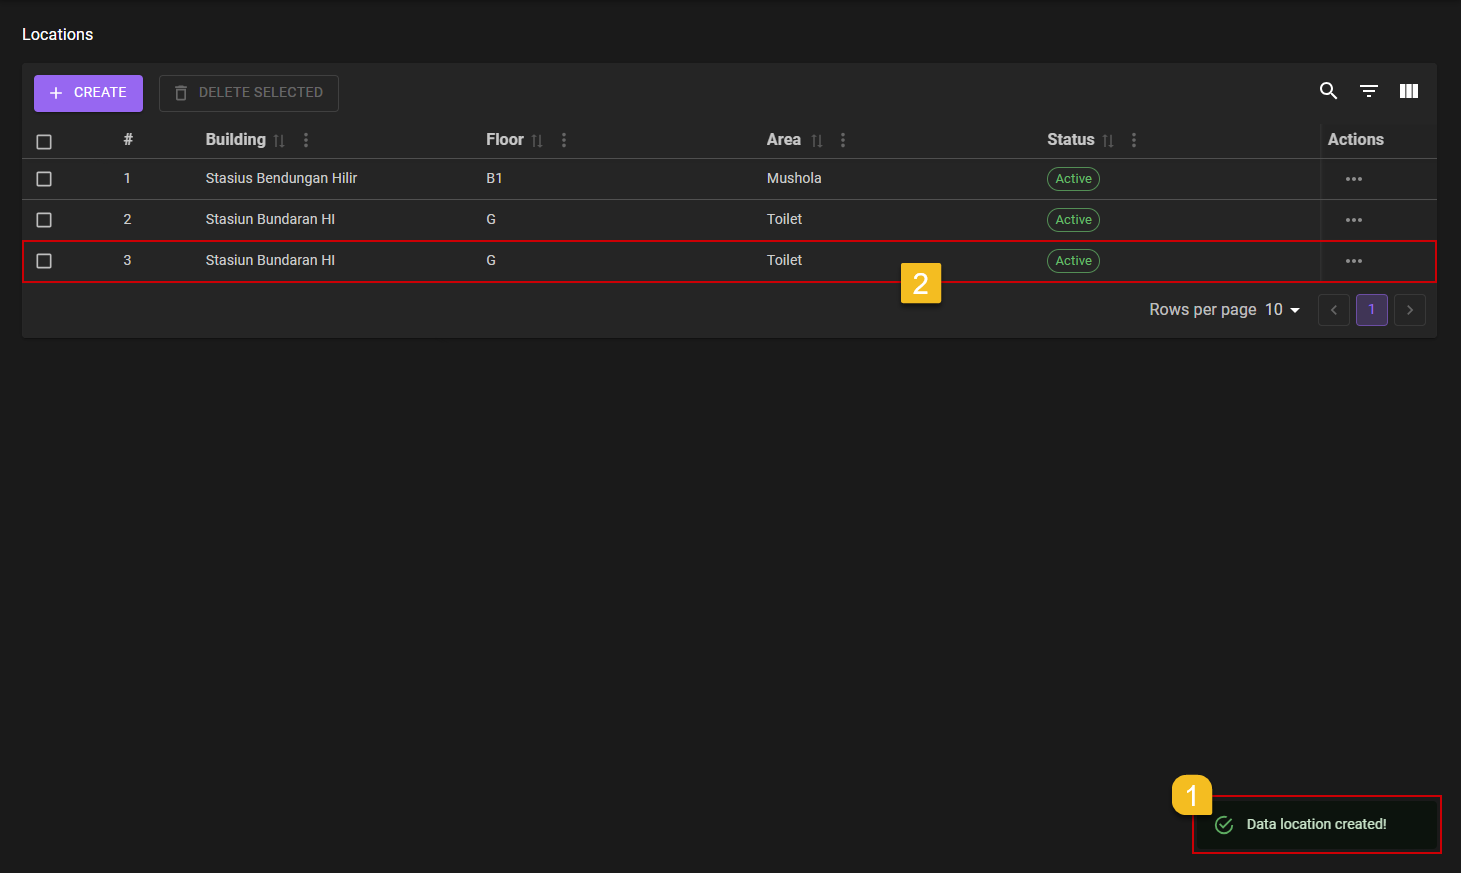This screenshot has height=873, width=1461.
Task: Click the DELETE SELECTED button
Action: (x=249, y=93)
